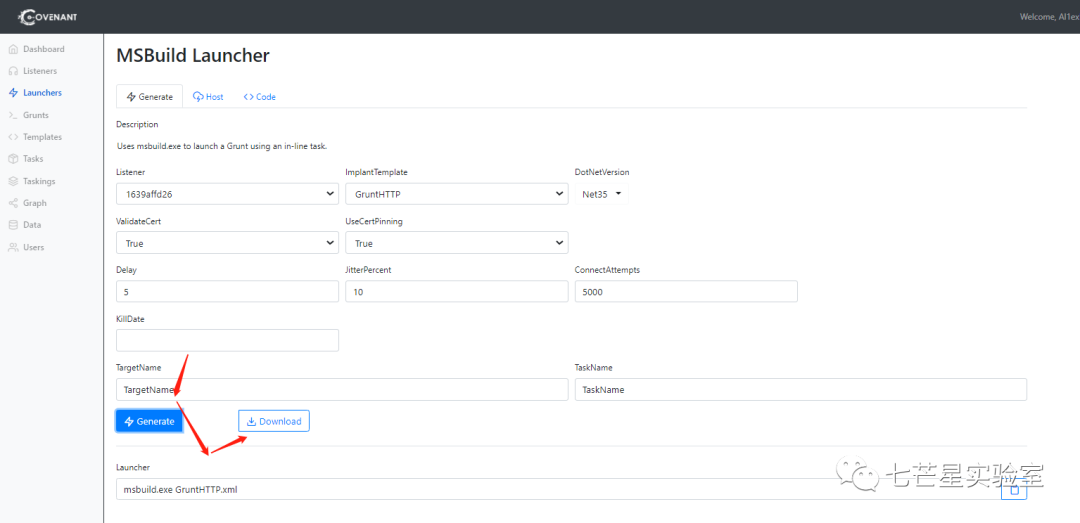1080x523 pixels.
Task: Go to Taskings in sidebar
Action: 39,181
